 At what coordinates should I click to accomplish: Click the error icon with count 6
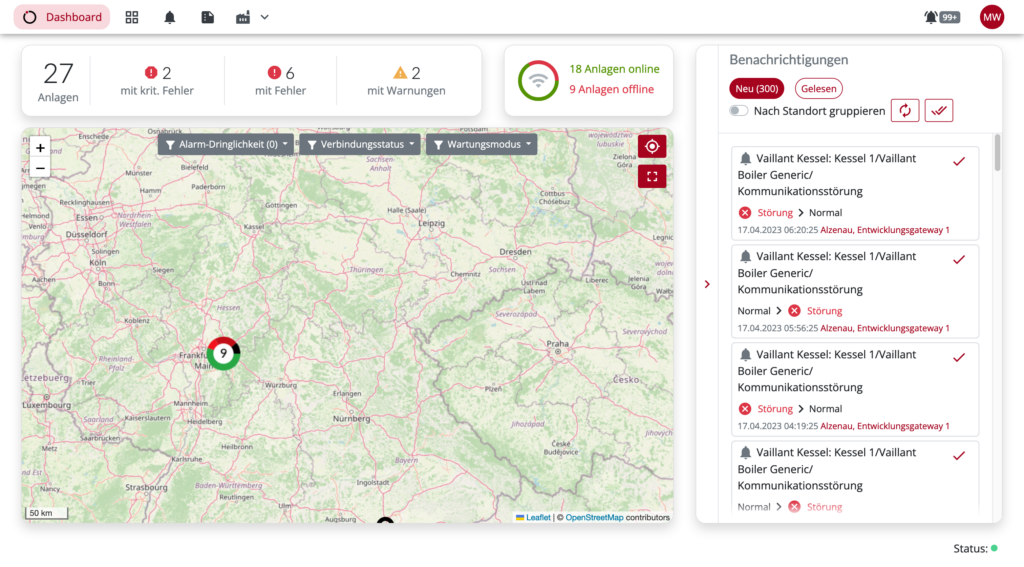pos(274,73)
